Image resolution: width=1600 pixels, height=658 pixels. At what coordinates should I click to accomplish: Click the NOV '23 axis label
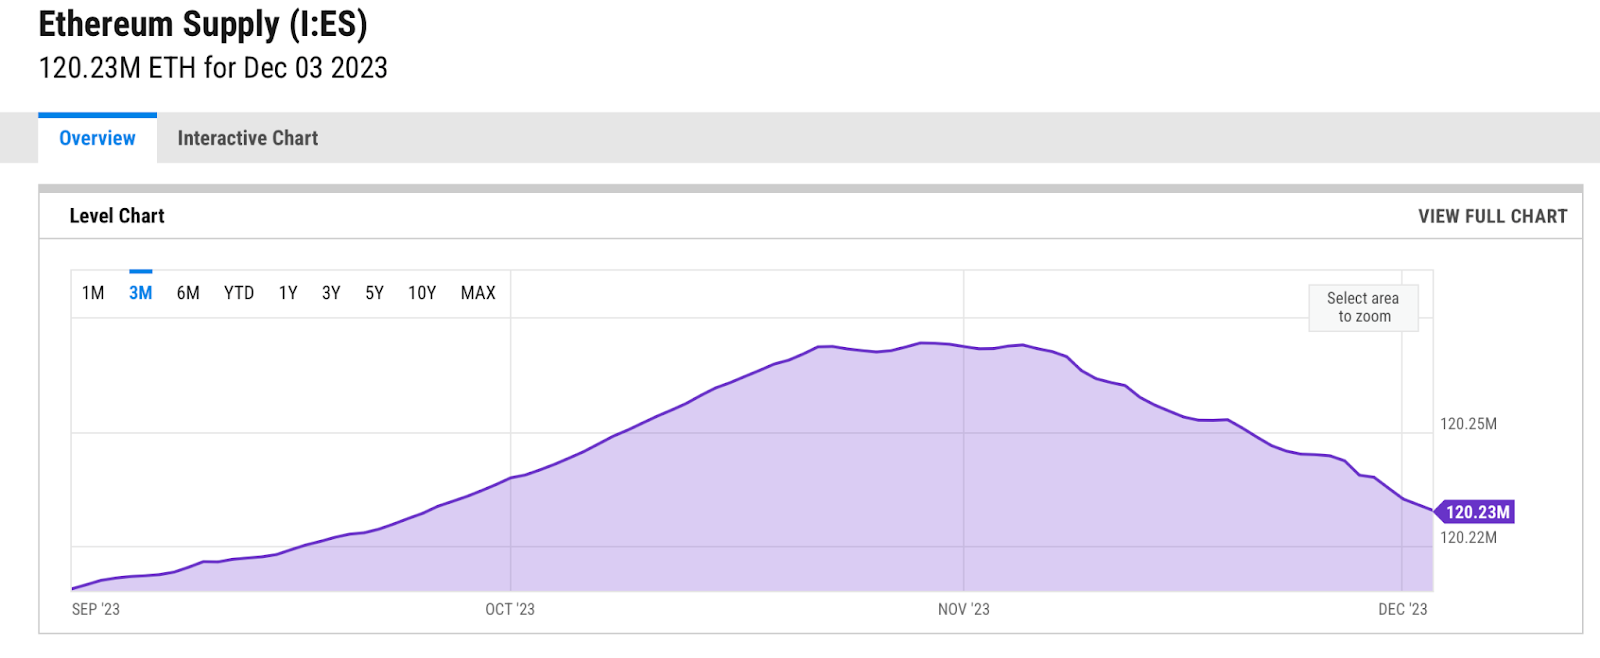pos(964,609)
